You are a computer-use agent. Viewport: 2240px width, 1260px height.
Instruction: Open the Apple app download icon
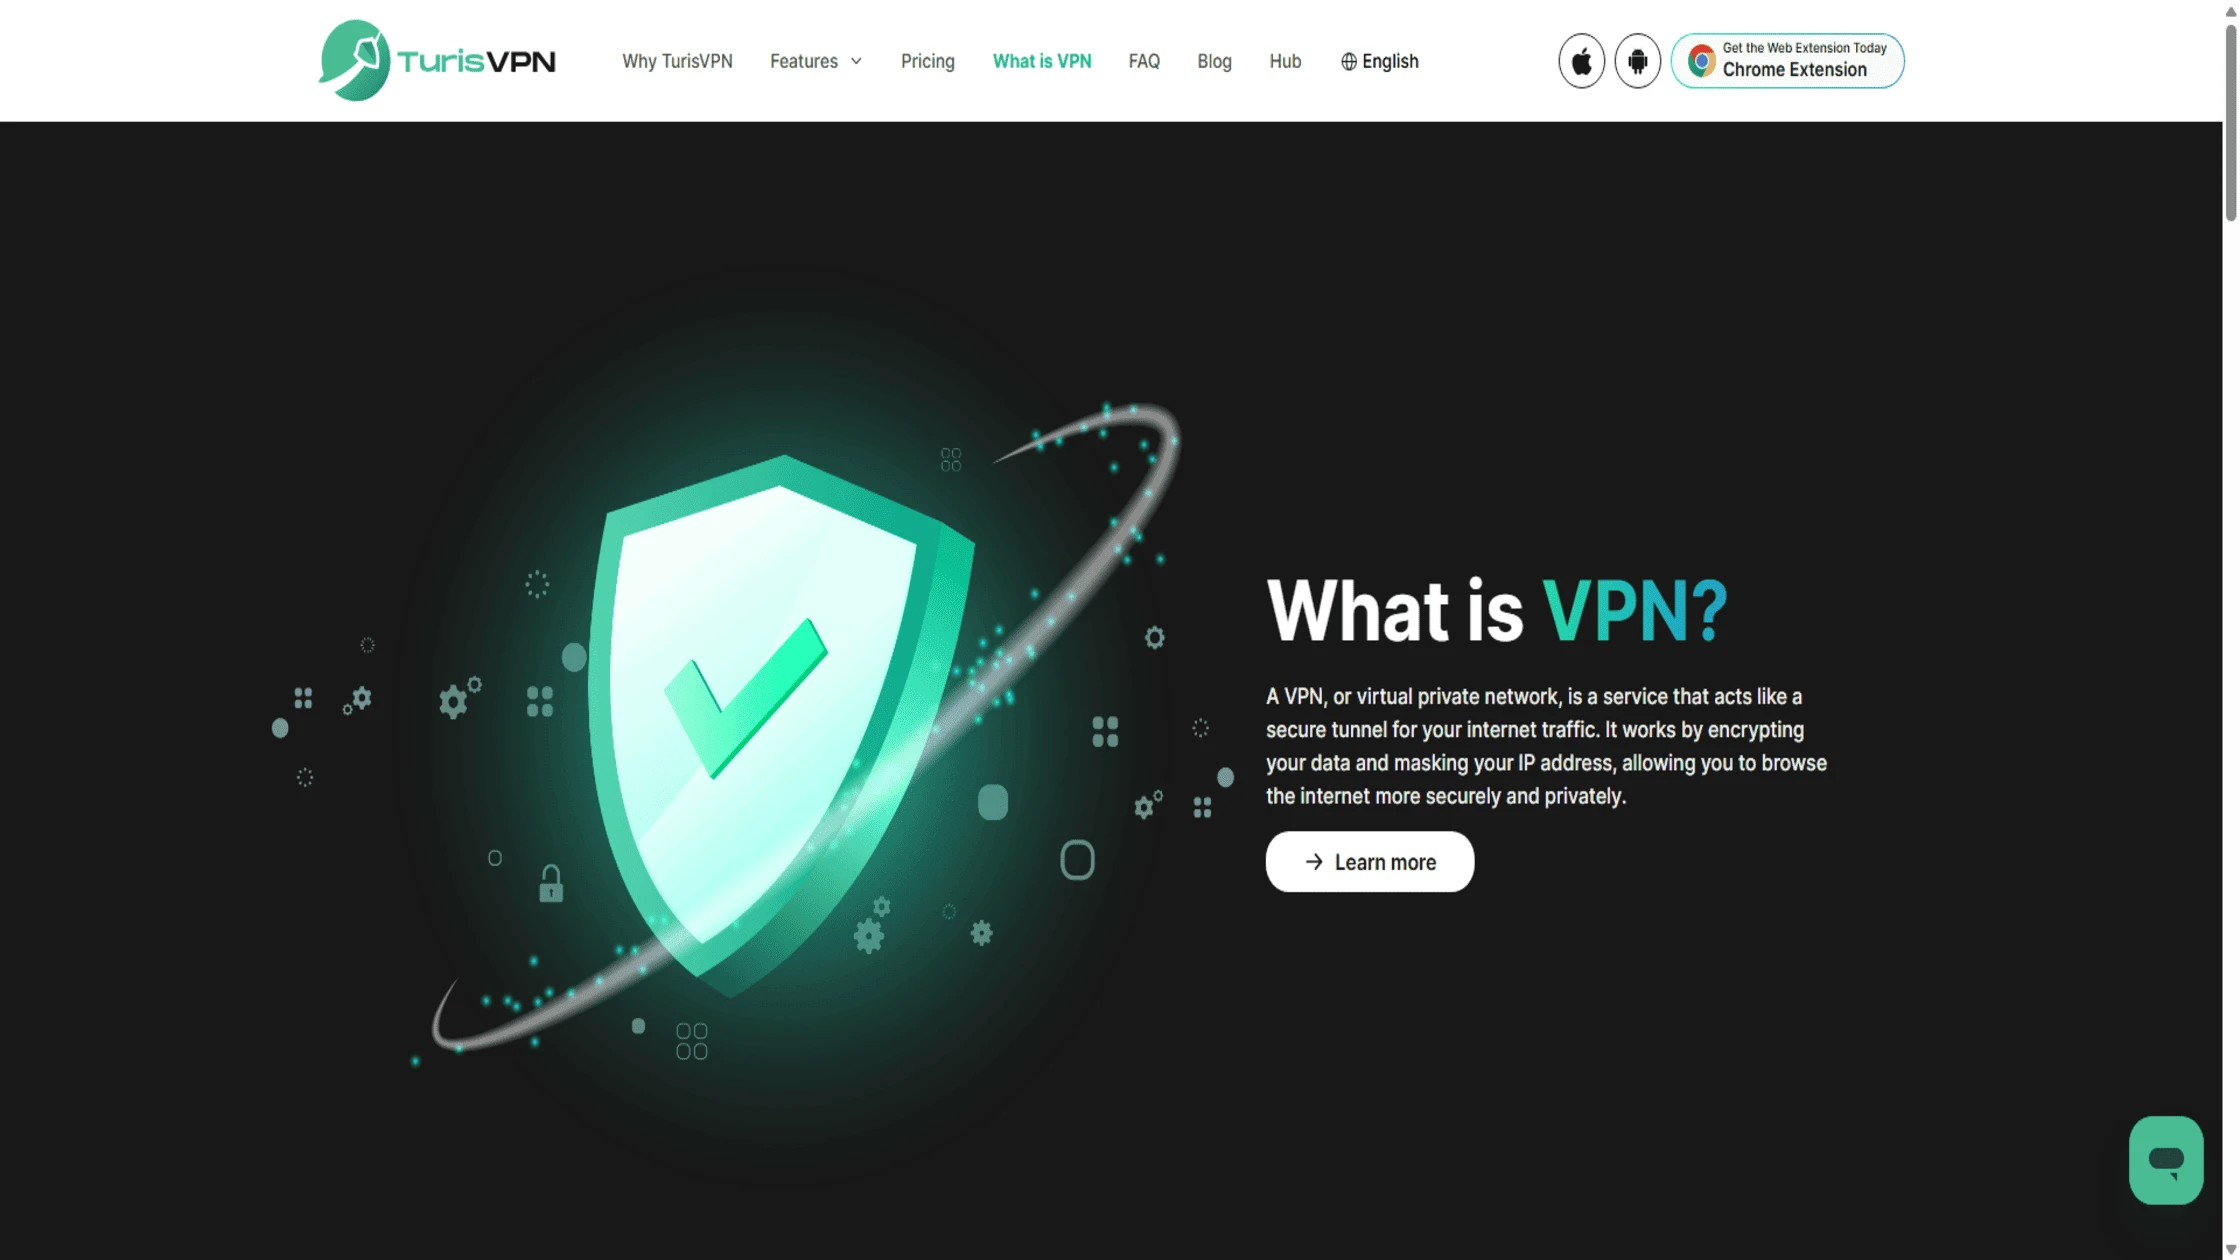click(x=1581, y=61)
